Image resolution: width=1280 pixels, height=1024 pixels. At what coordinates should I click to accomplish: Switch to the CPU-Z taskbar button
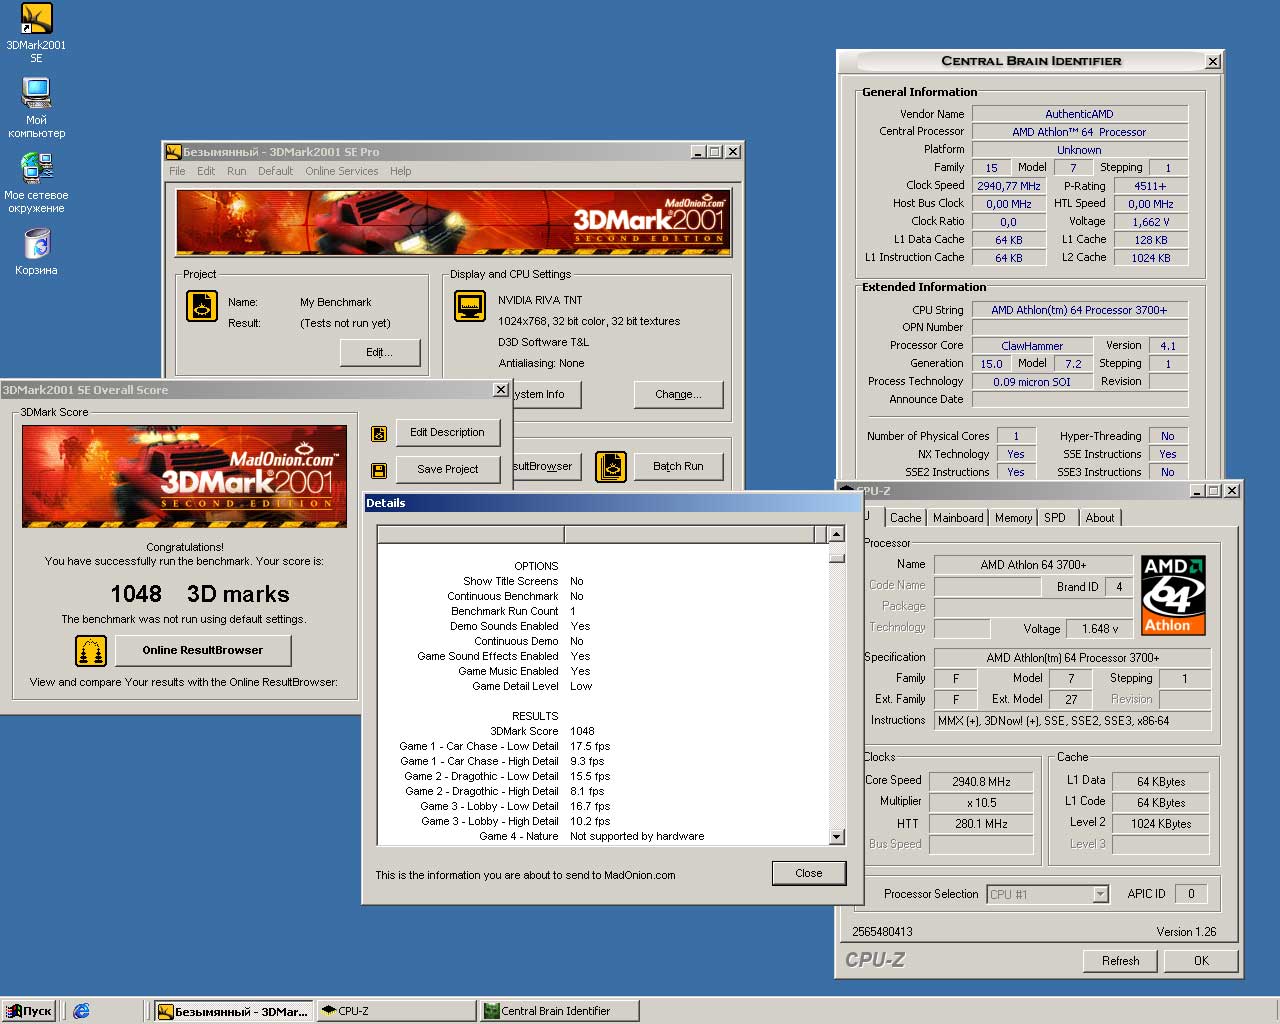point(395,1011)
